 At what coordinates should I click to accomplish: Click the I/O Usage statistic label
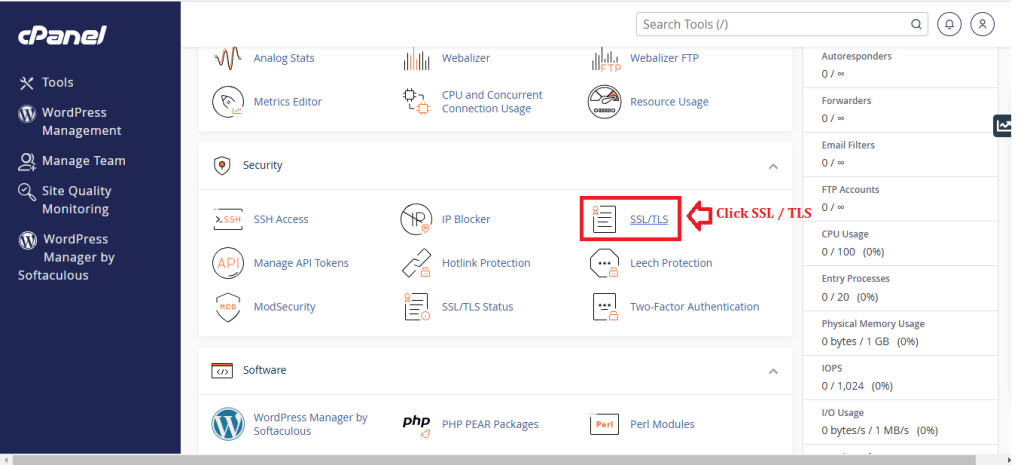(842, 413)
